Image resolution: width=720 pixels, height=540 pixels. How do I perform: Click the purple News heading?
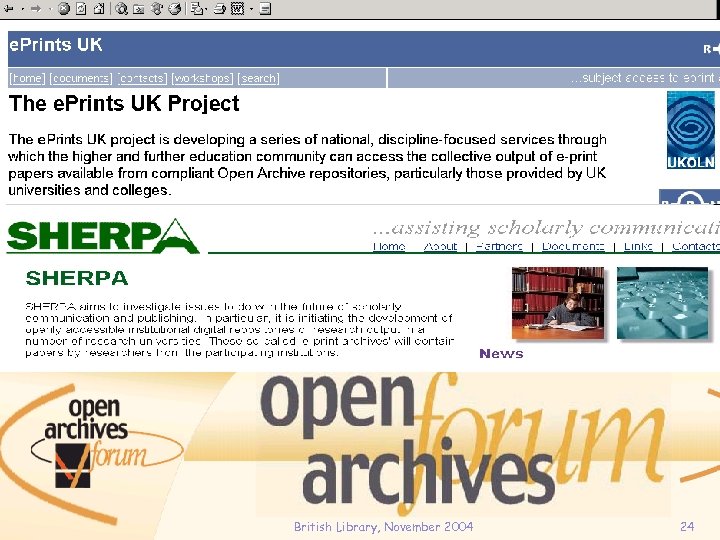[501, 354]
